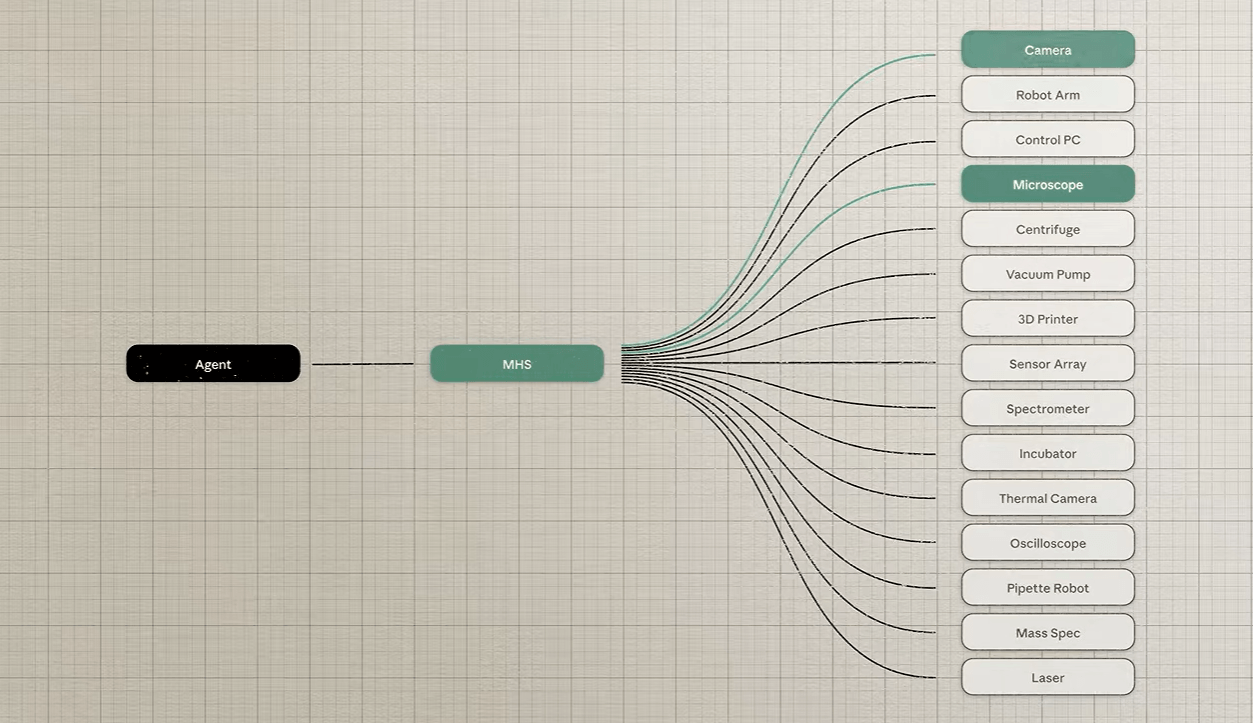Select the Centrifuge node
Screen dimensions: 1253x723
(1048, 229)
